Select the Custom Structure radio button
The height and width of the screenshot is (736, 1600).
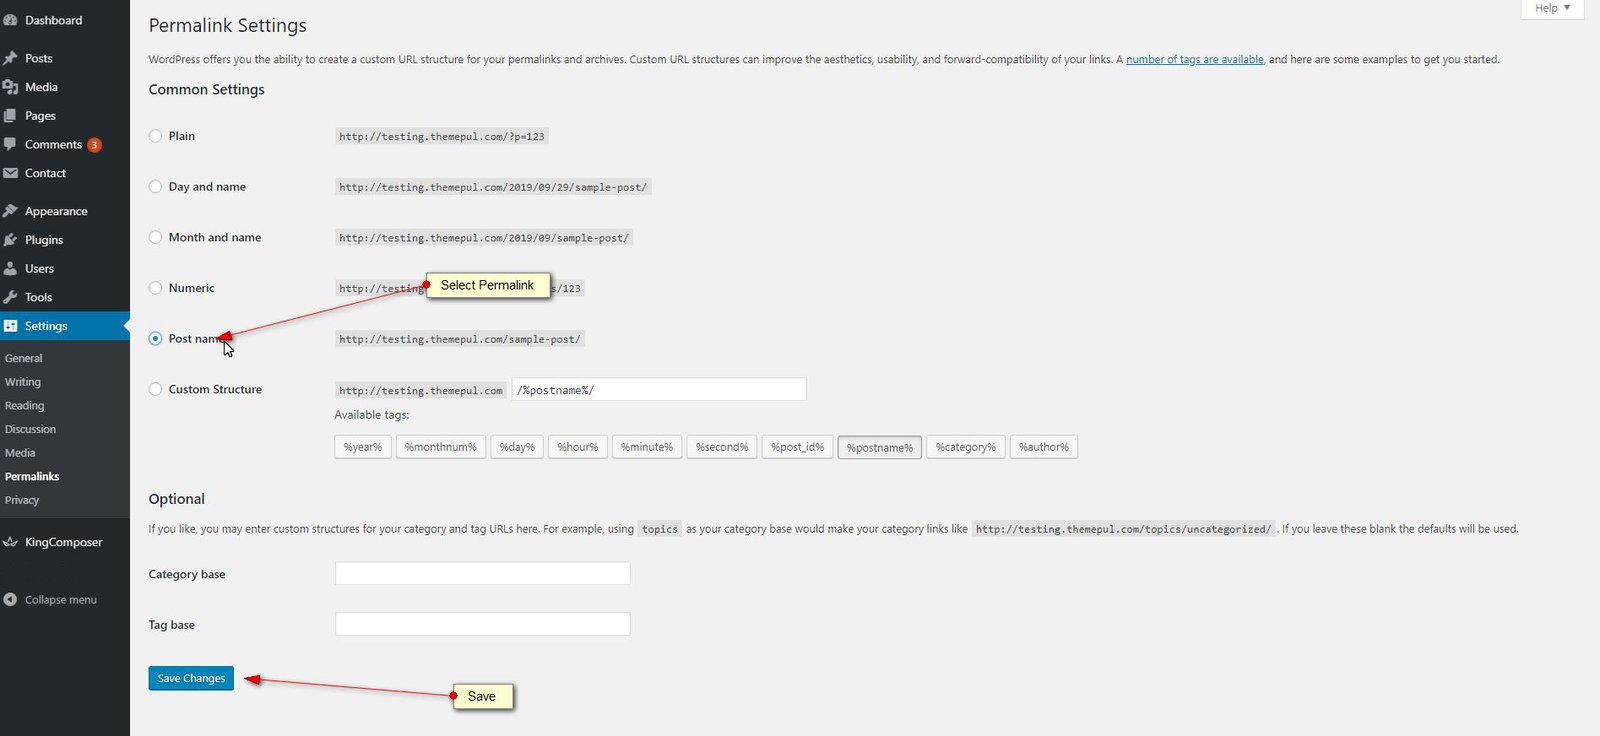pos(155,389)
